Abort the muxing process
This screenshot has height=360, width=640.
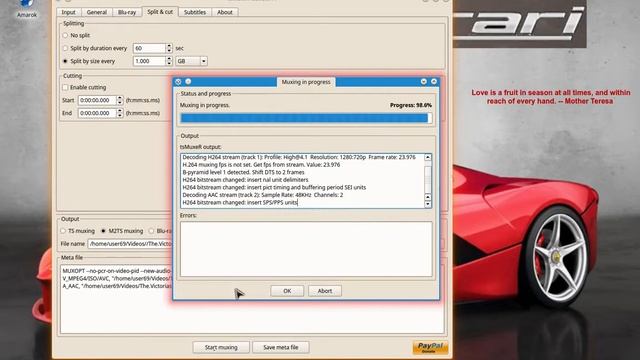pyautogui.click(x=325, y=291)
